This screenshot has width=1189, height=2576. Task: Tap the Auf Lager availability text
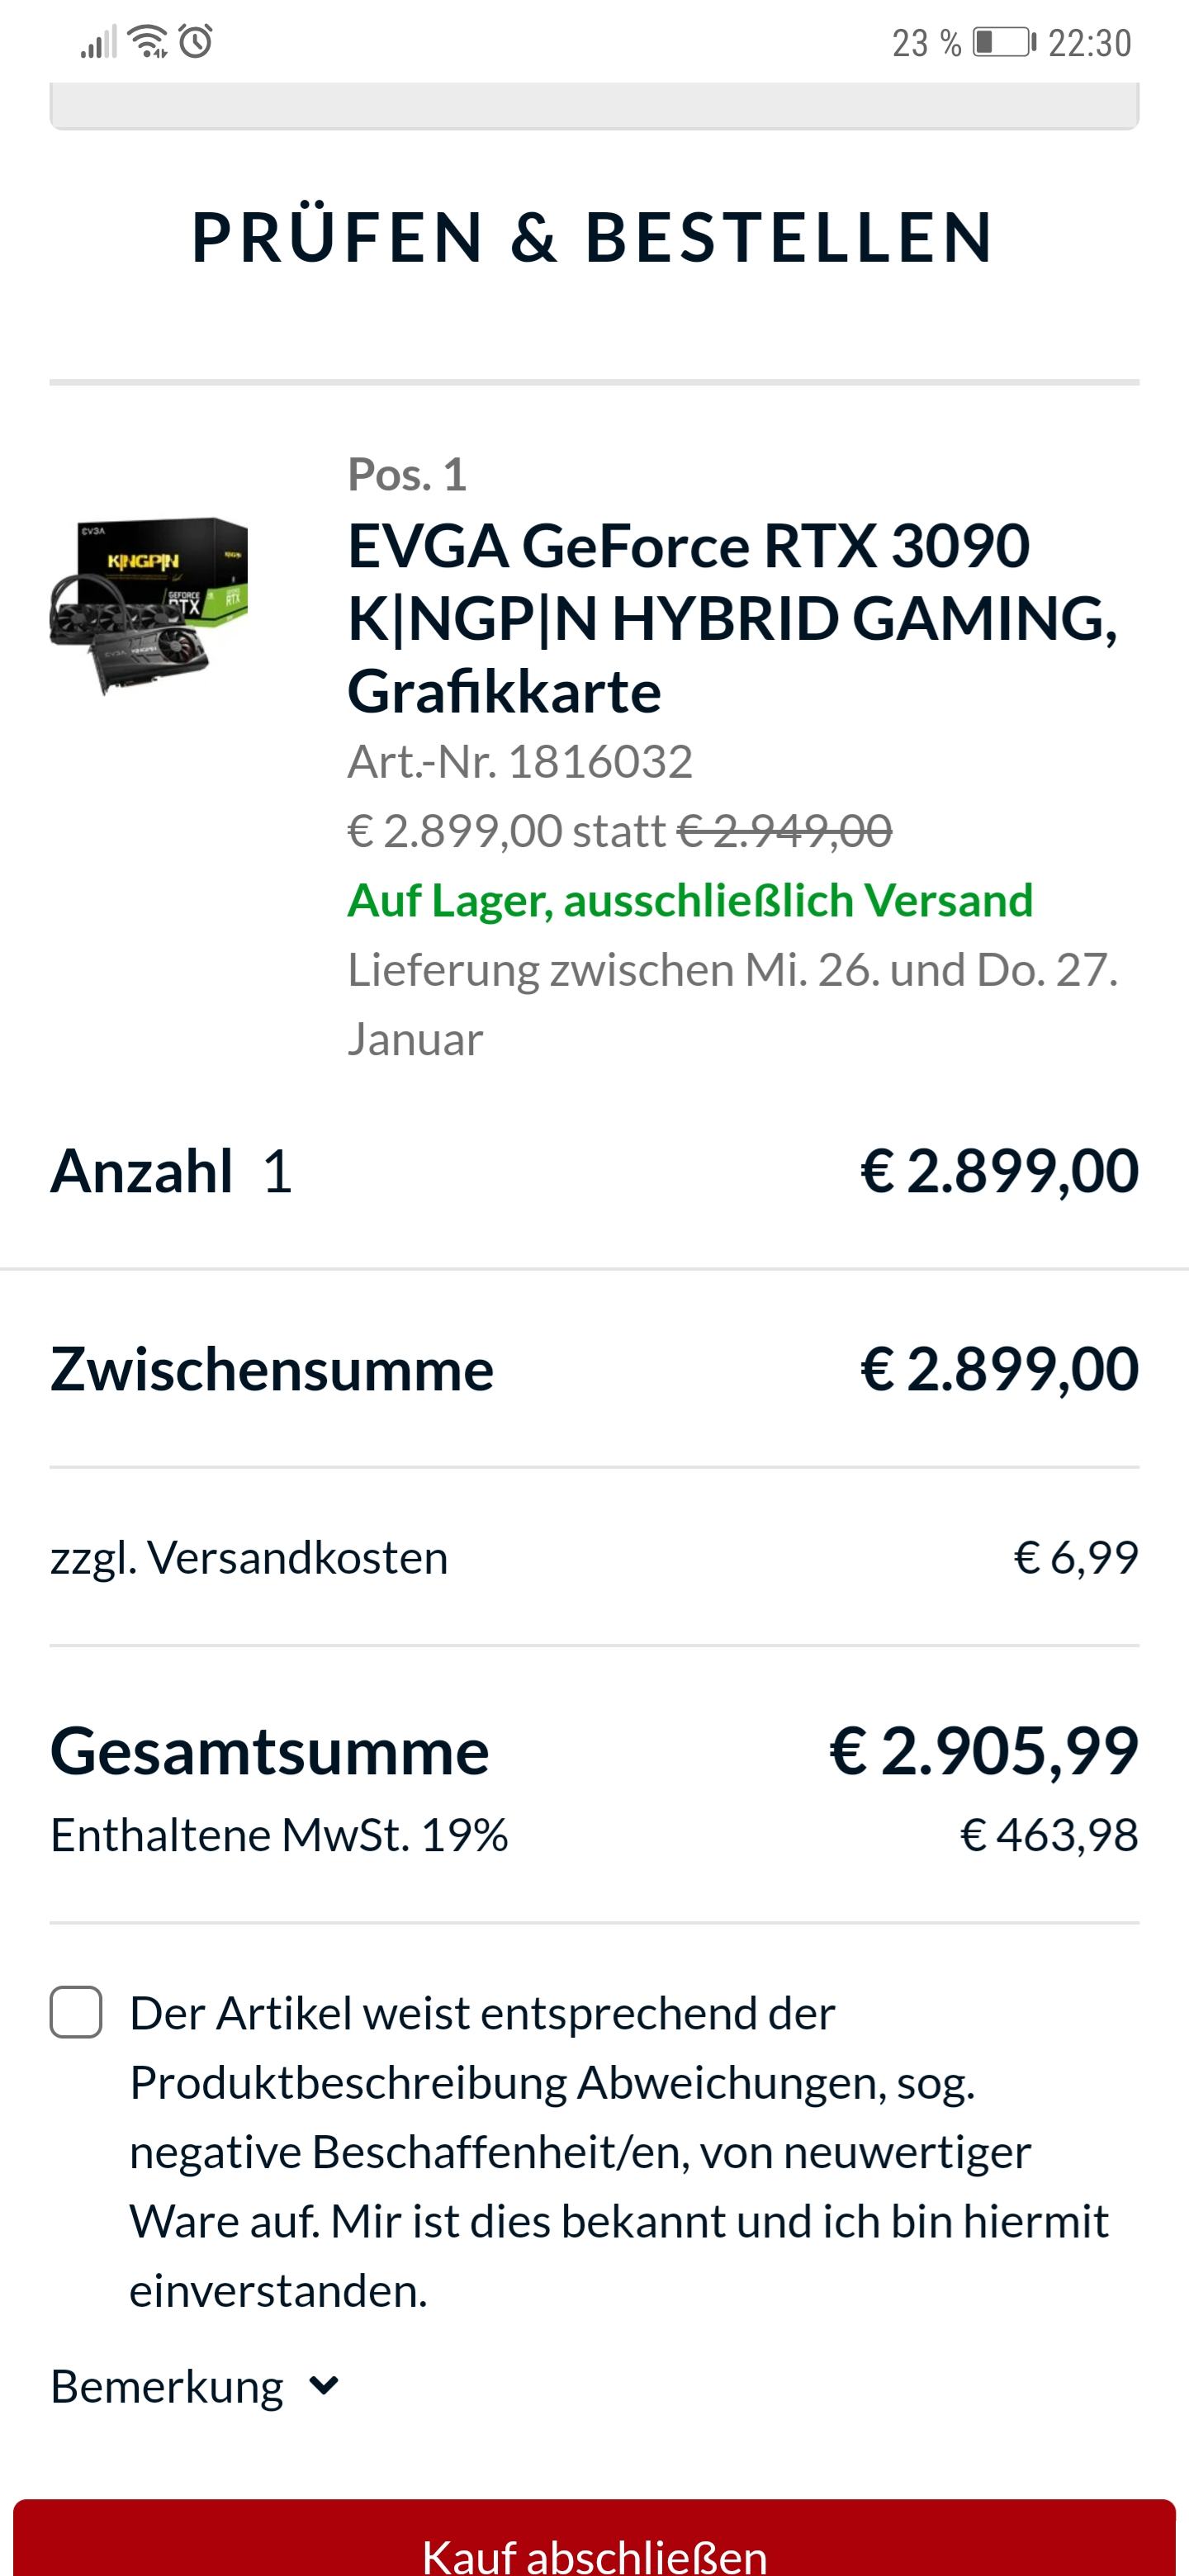pyautogui.click(x=689, y=900)
